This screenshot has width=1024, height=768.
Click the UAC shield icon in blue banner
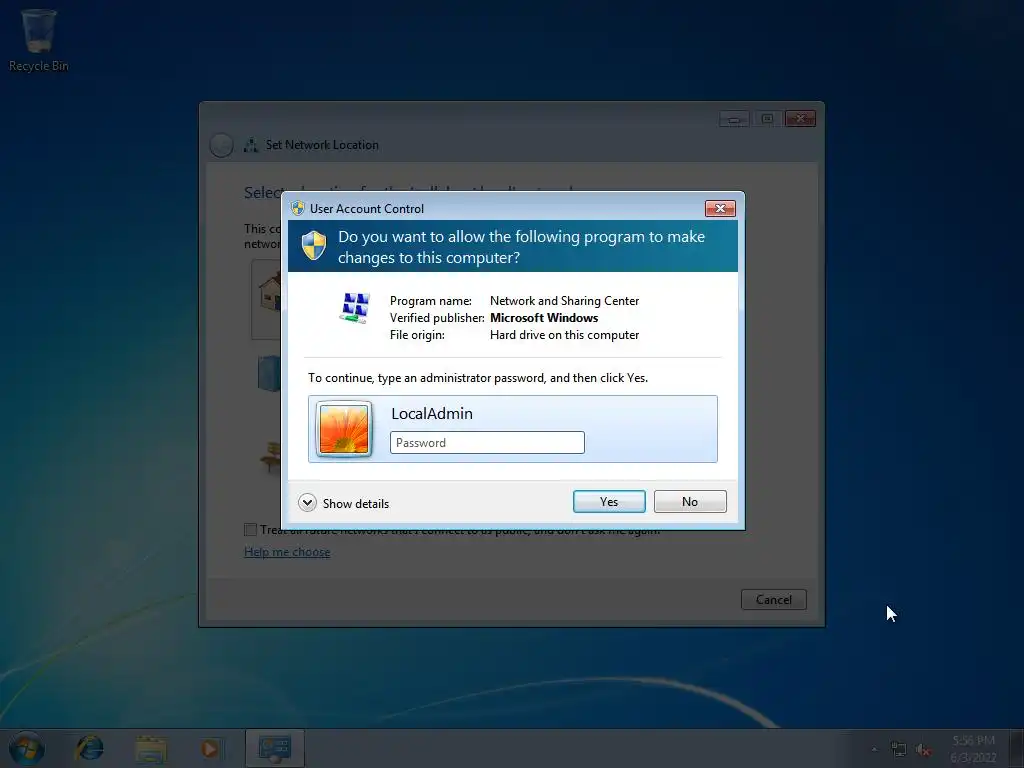point(314,246)
